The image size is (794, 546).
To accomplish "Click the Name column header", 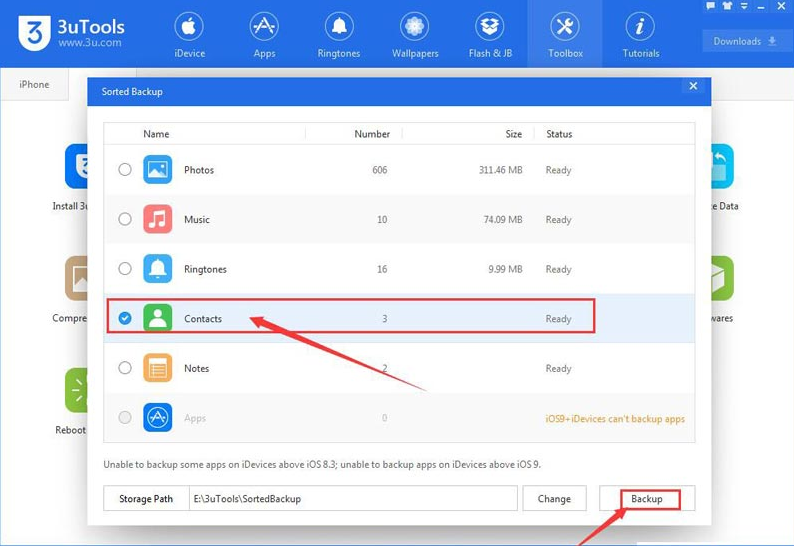I will coord(156,134).
